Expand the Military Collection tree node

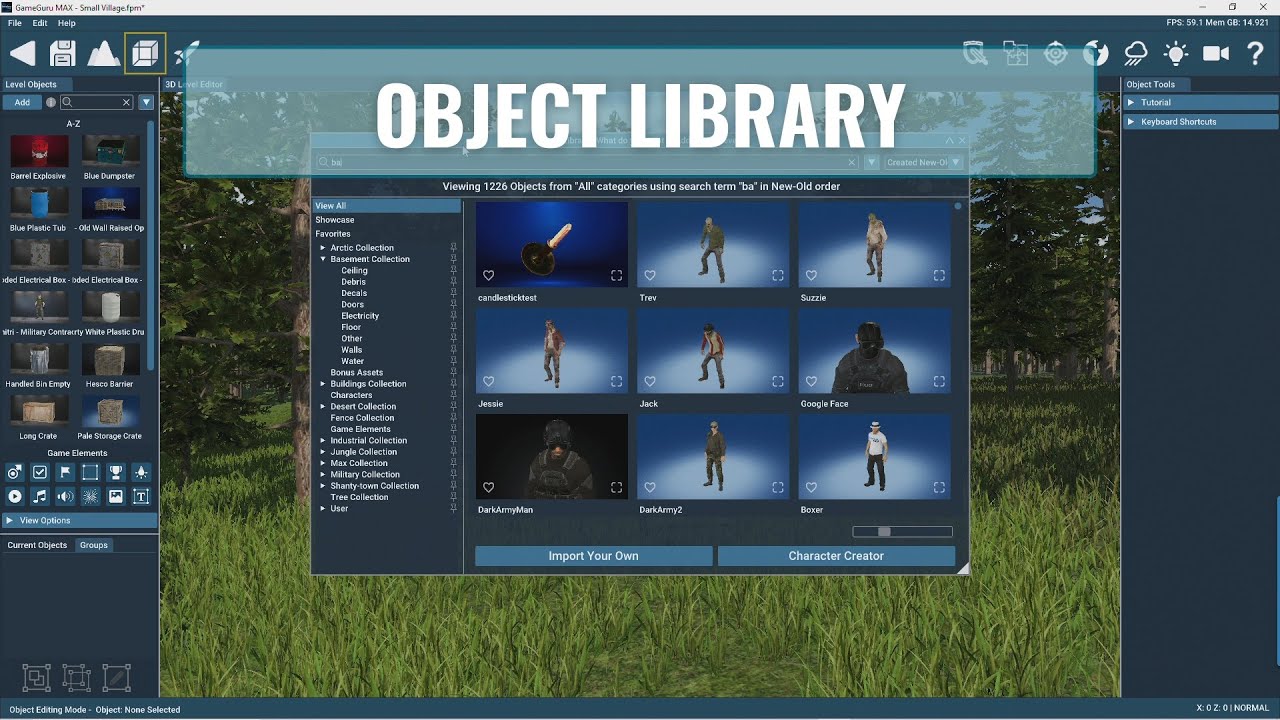(x=323, y=475)
